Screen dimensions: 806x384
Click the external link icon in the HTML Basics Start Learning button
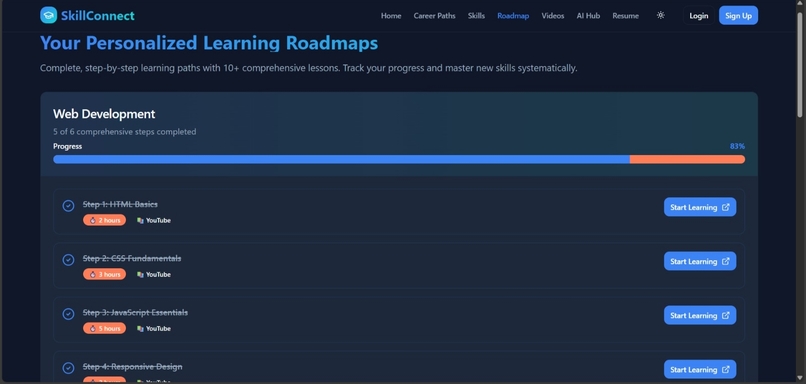point(725,207)
